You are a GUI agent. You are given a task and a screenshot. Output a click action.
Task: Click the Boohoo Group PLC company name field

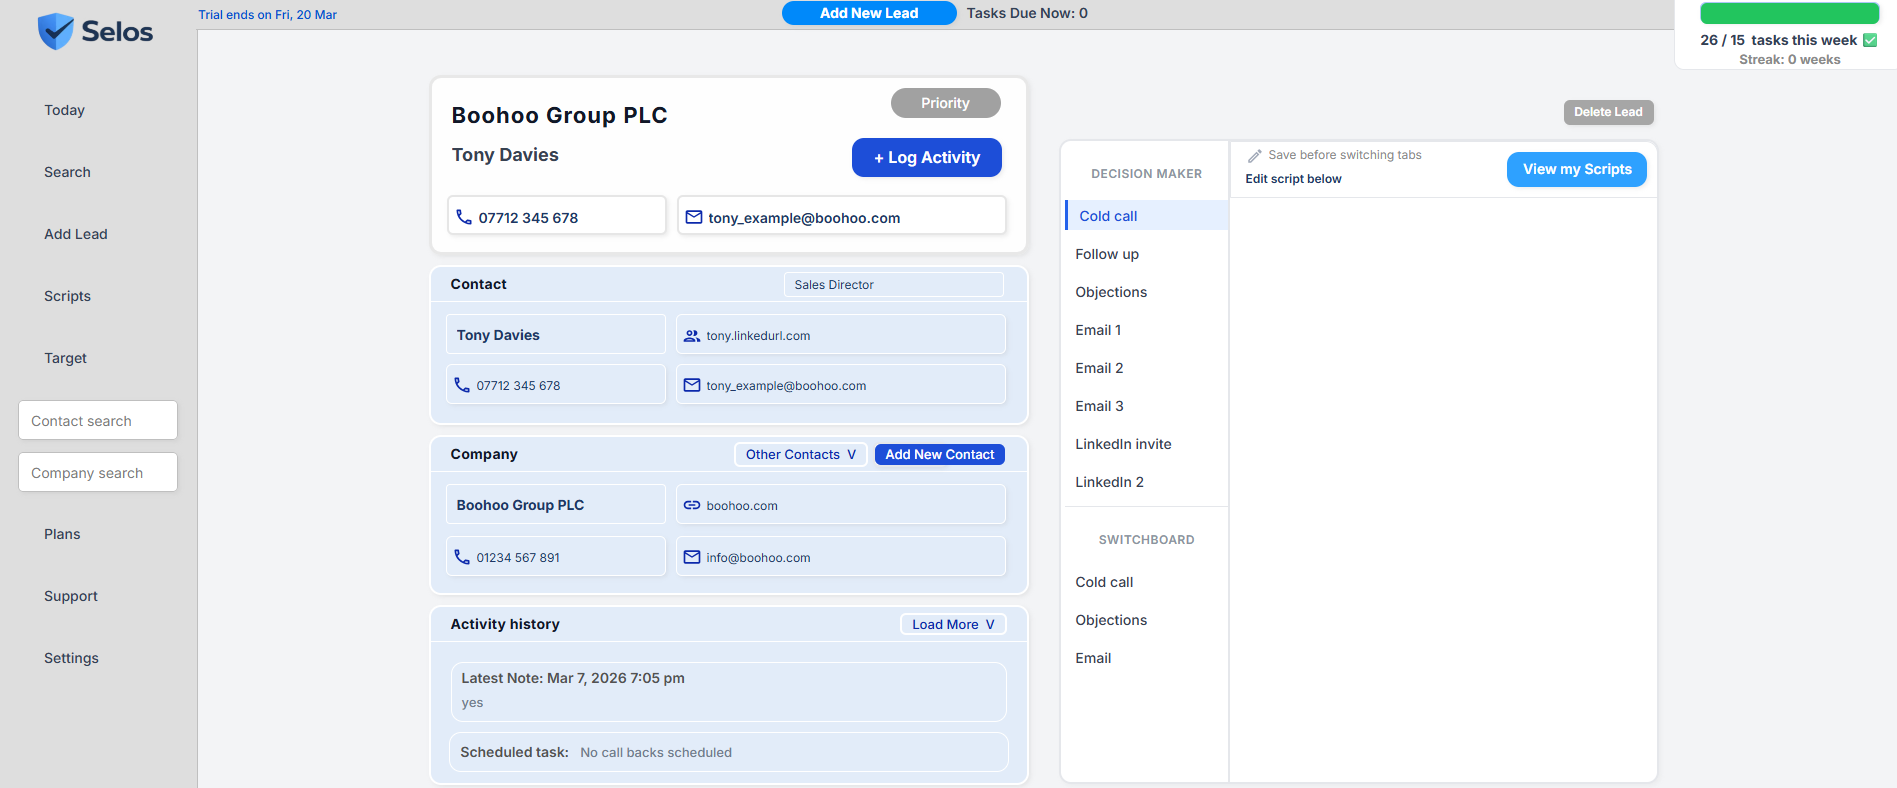point(556,504)
